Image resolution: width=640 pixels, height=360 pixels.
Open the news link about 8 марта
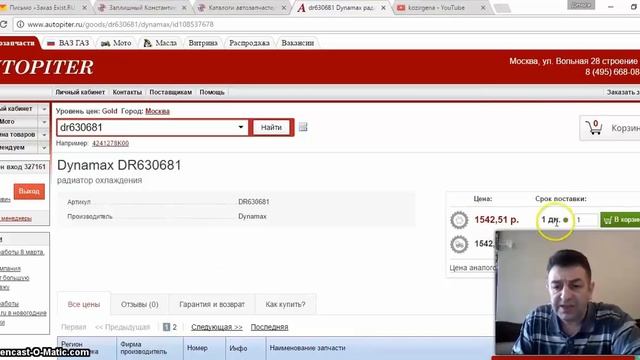(22, 252)
